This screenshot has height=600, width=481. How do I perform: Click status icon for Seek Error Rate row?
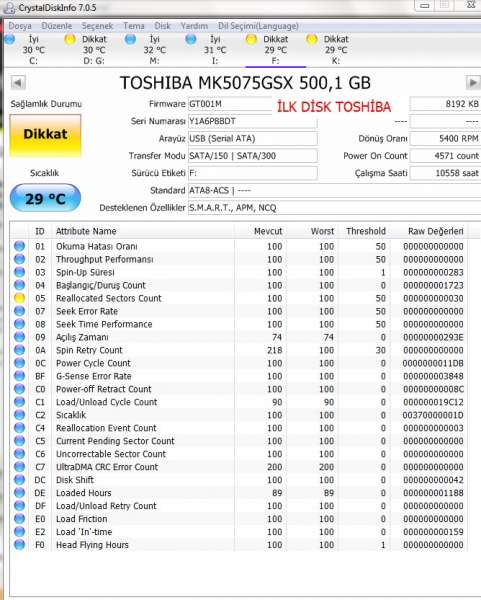pos(20,311)
